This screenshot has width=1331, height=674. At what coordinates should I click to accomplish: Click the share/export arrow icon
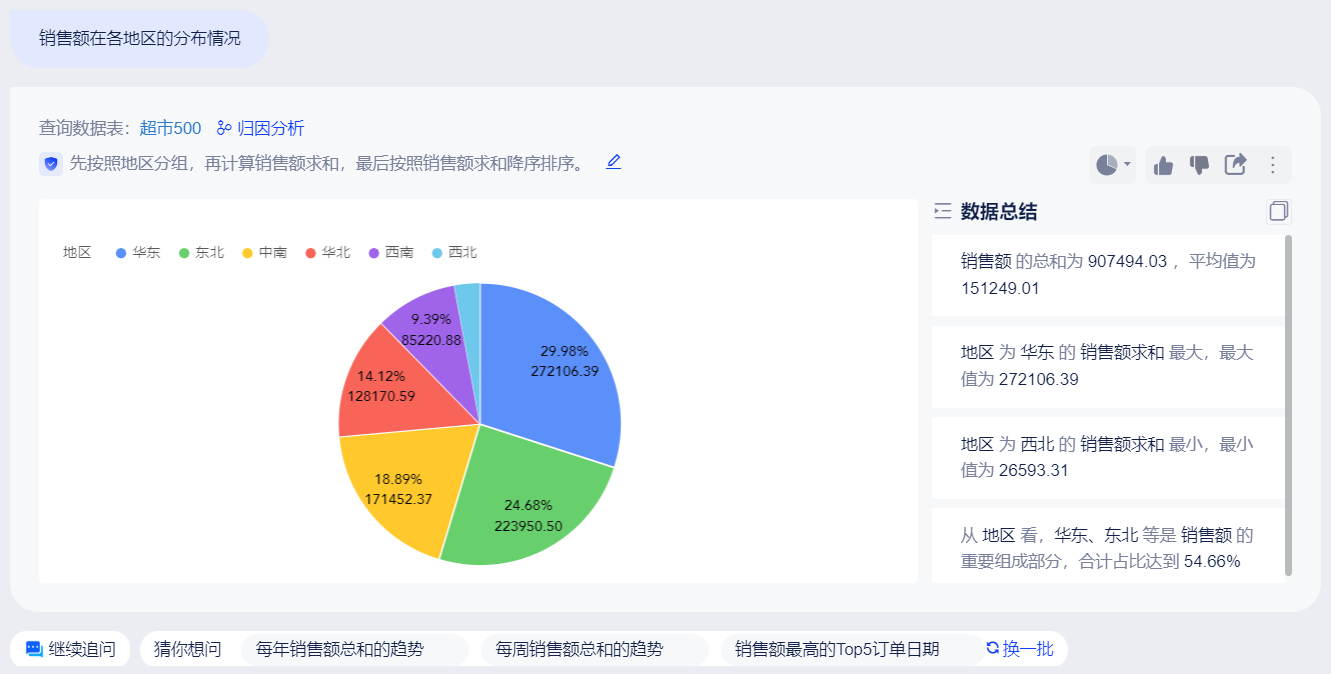point(1236,165)
